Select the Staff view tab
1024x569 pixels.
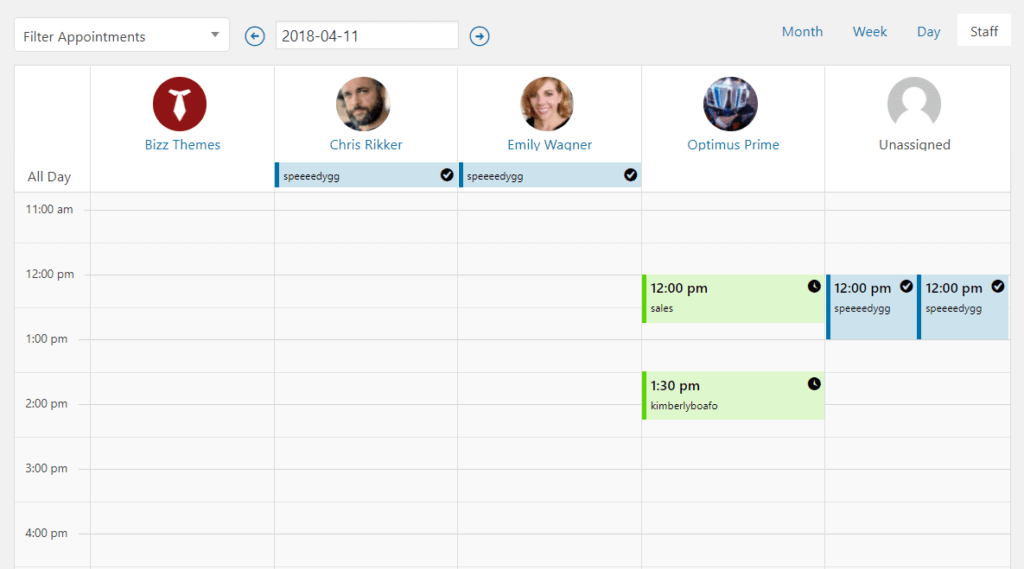984,31
